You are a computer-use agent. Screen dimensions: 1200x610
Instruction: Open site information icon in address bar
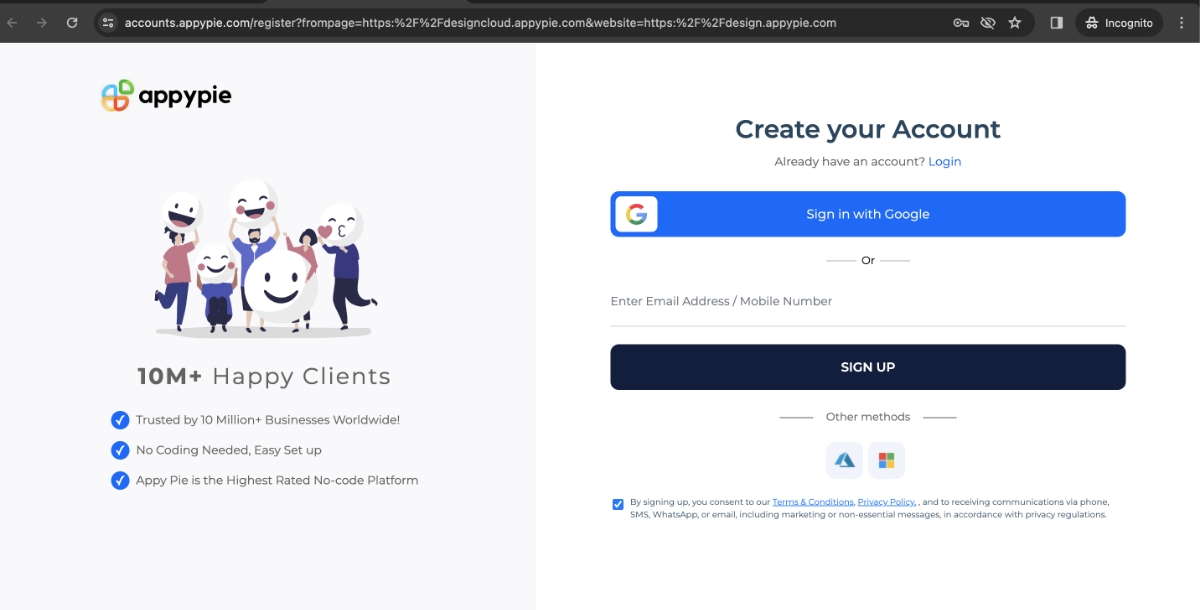coord(108,22)
